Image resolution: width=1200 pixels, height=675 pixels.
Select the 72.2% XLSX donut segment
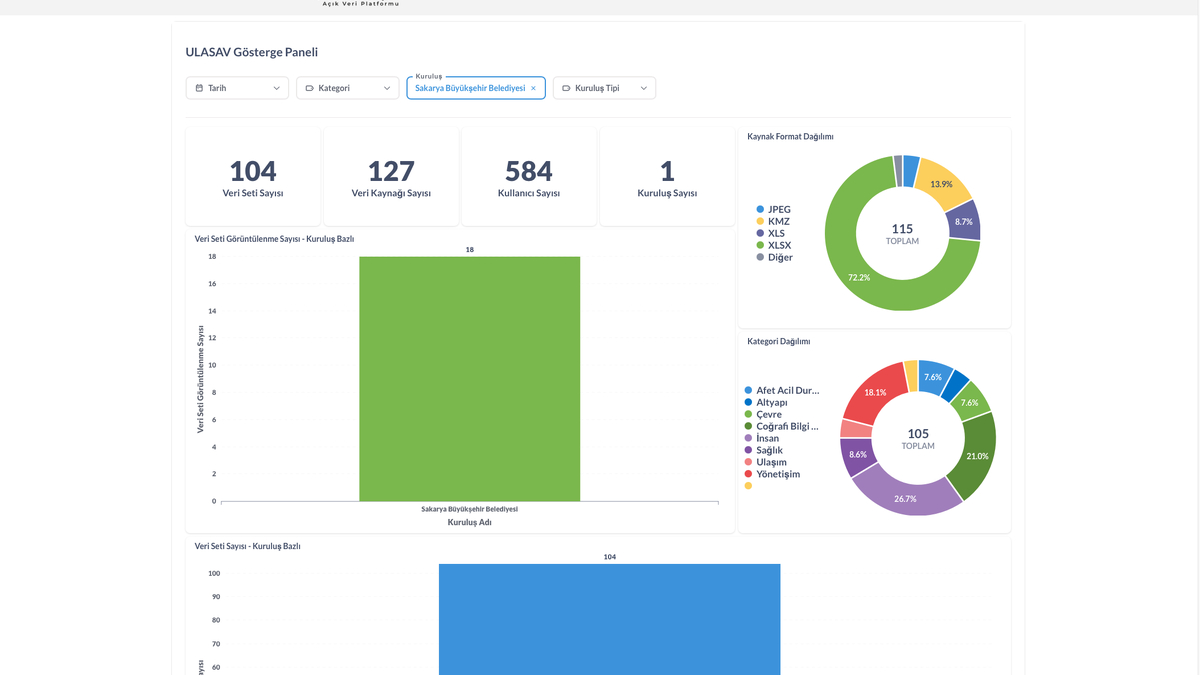858,277
